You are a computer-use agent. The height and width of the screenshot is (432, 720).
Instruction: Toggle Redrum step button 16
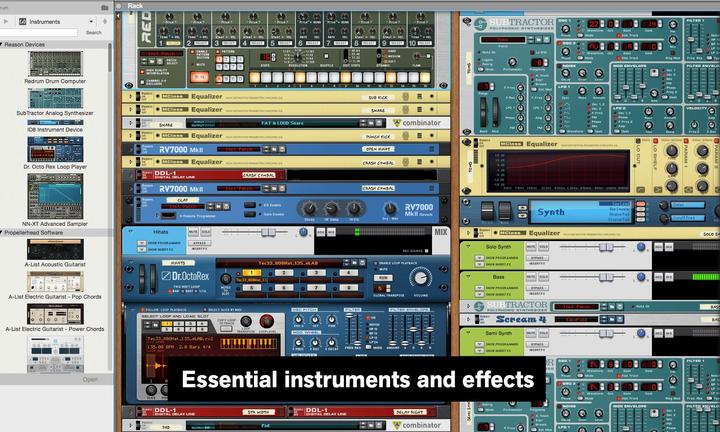click(425, 77)
